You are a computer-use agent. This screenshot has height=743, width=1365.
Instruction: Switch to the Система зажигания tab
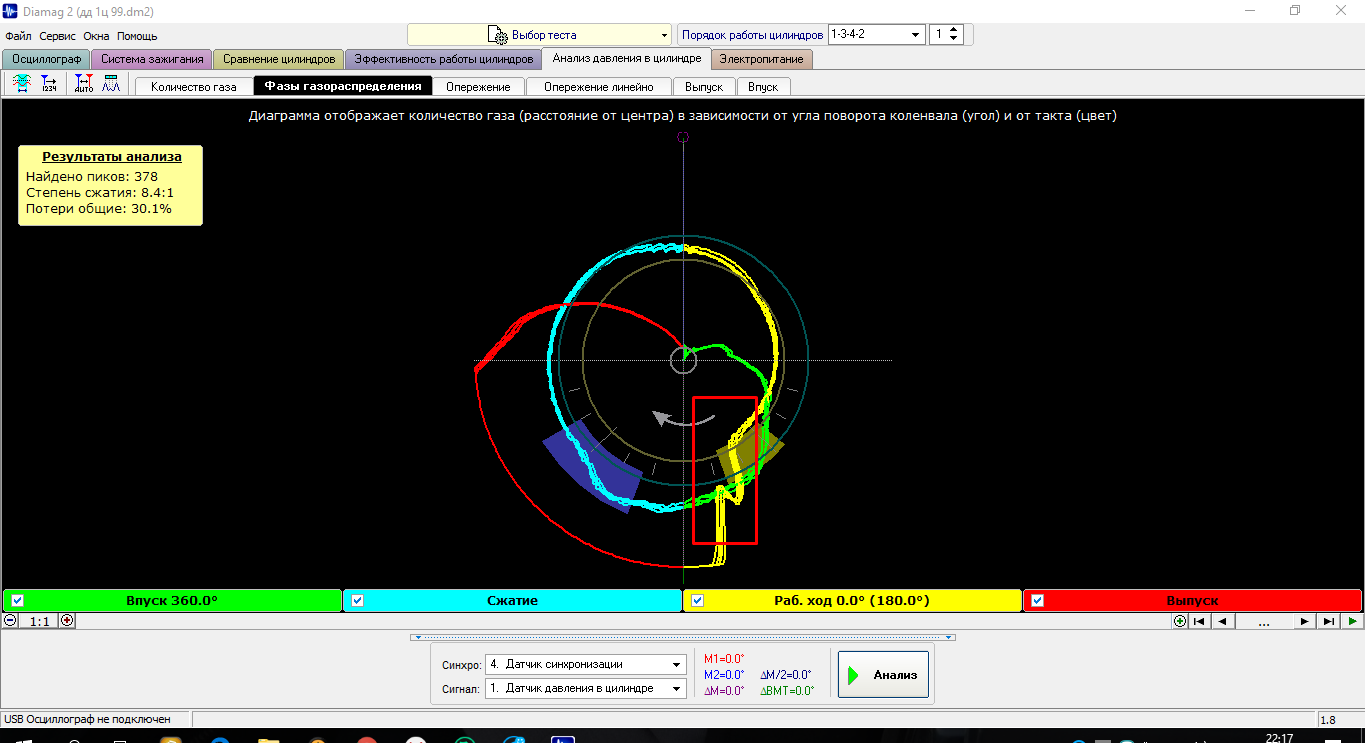click(x=152, y=59)
